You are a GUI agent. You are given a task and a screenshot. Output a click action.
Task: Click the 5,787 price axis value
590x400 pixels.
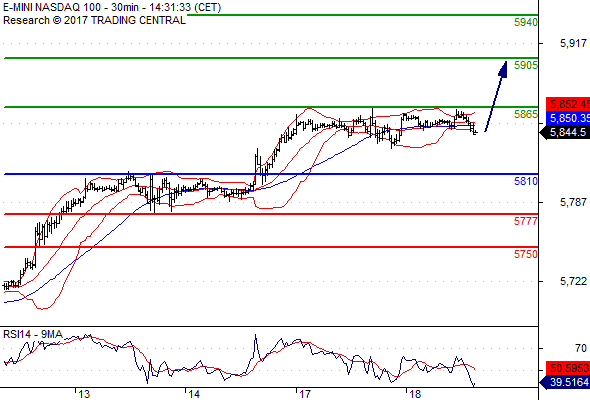pos(573,202)
